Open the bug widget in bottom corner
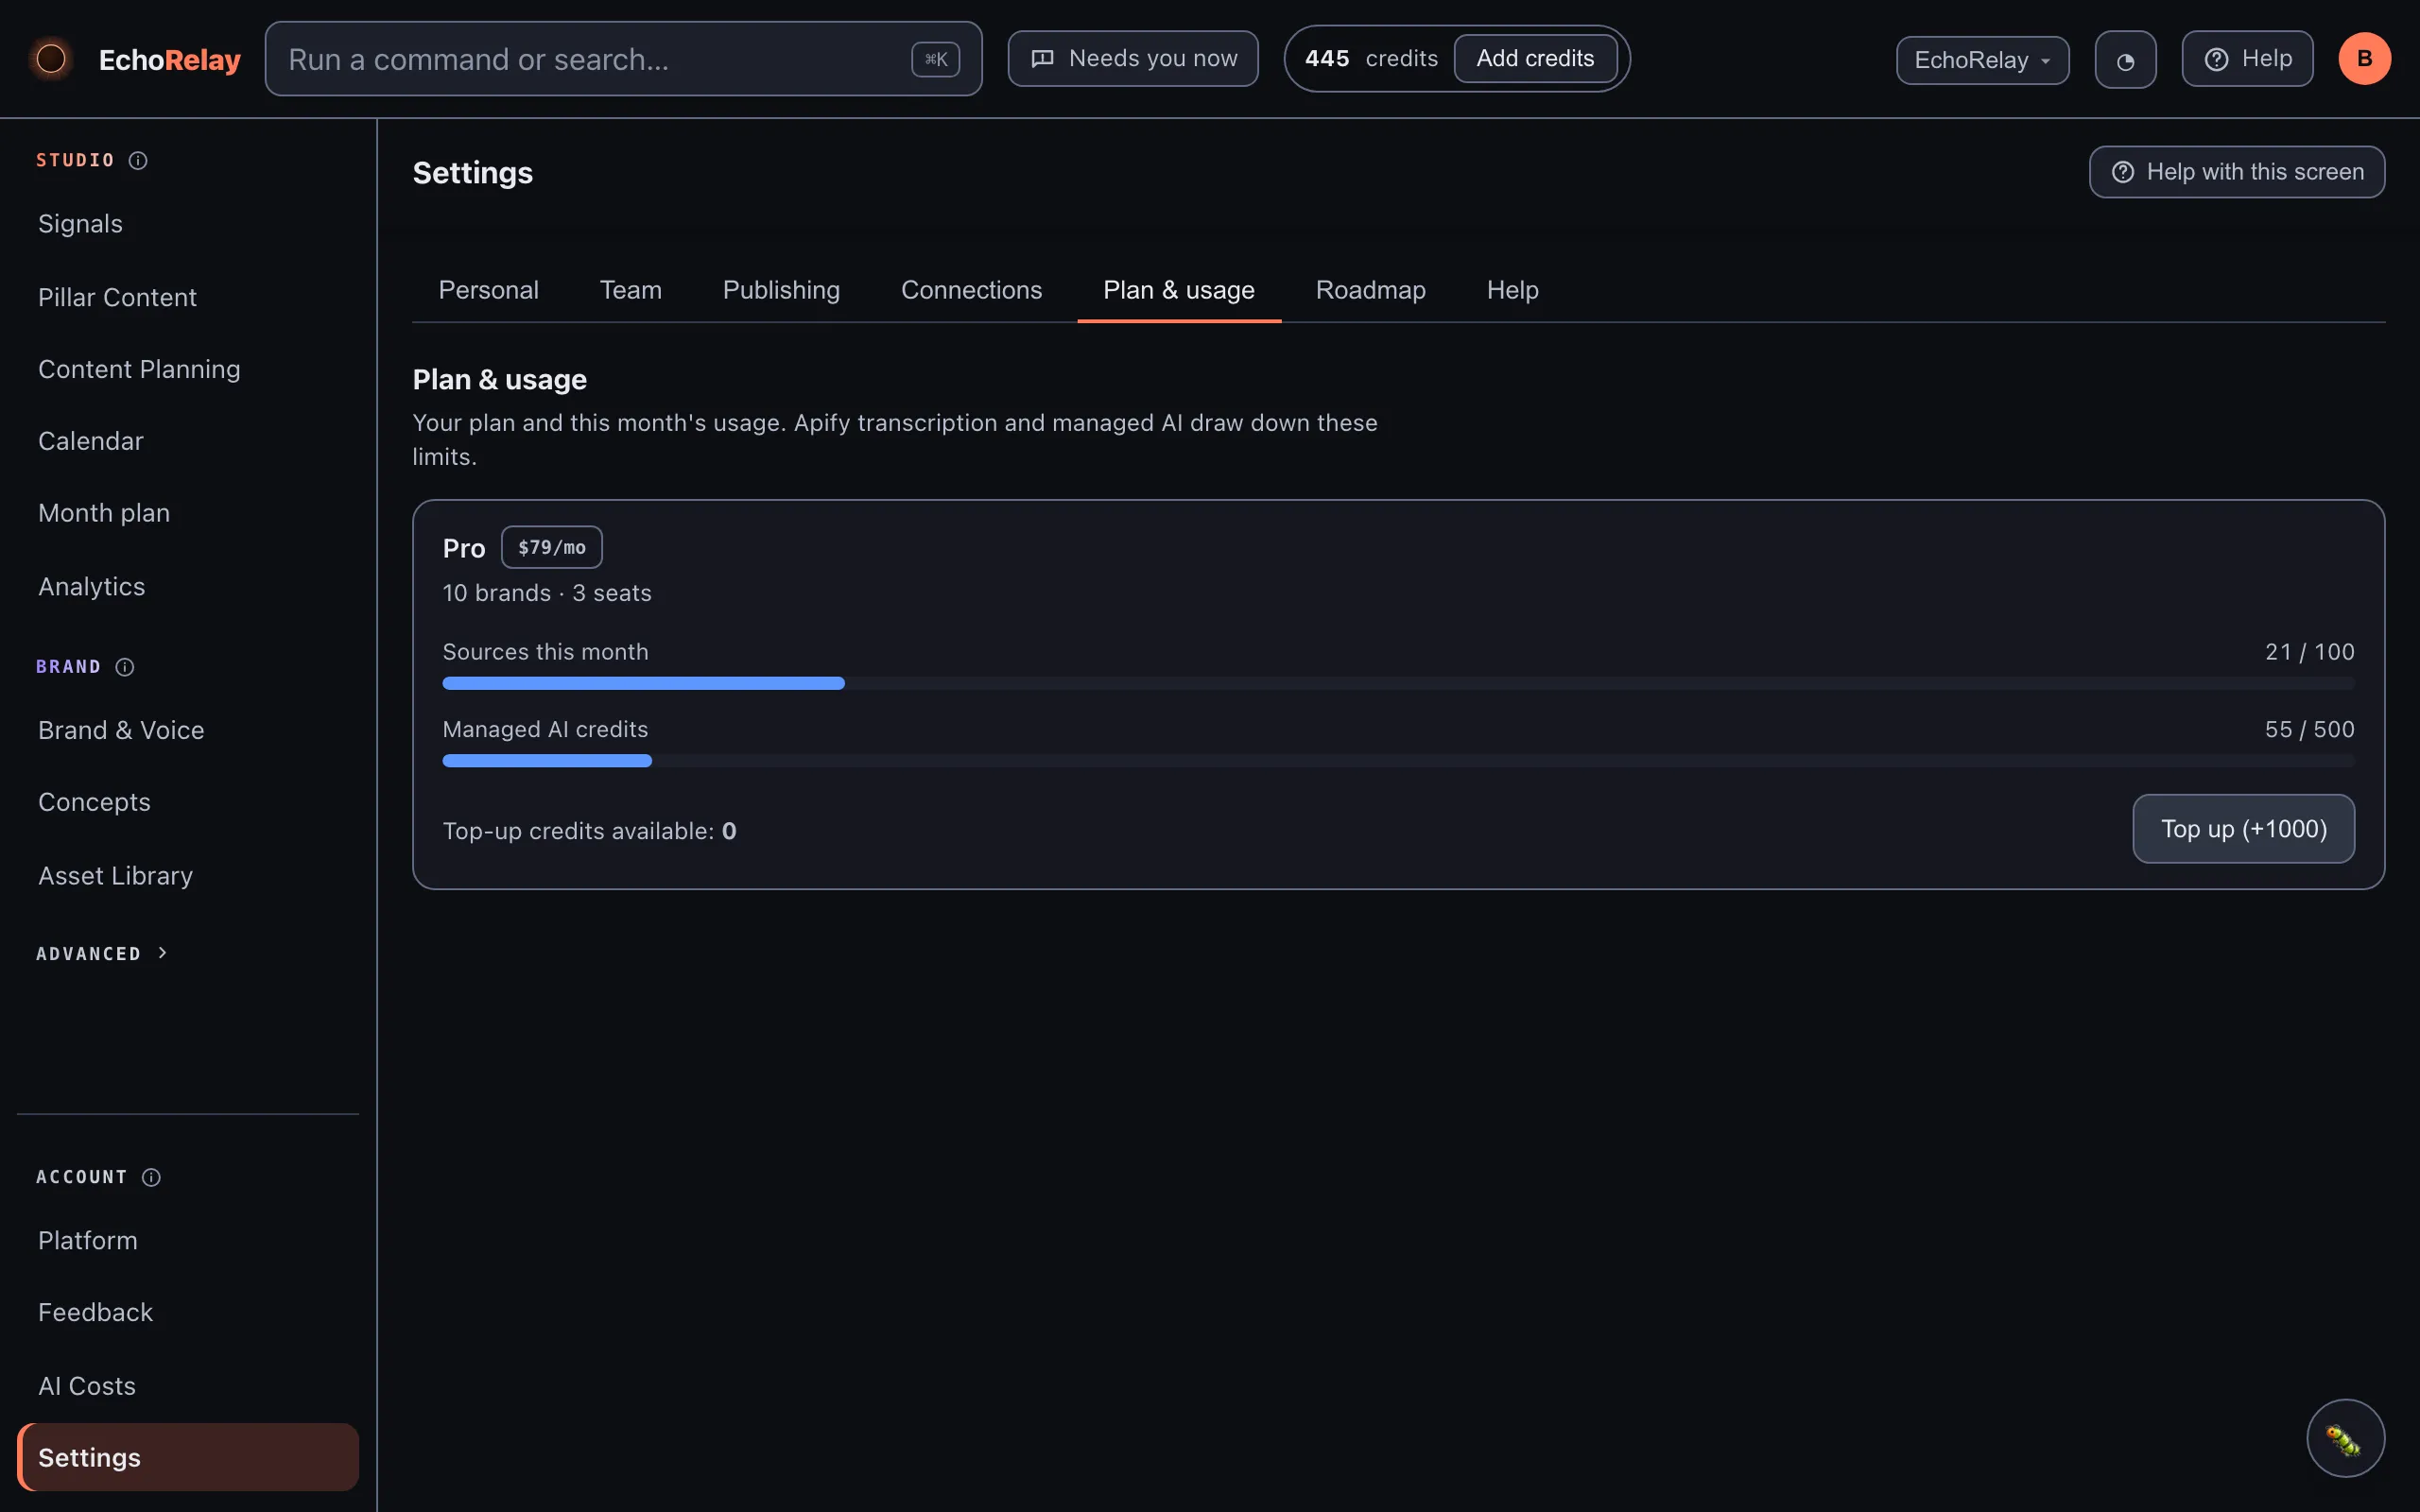The image size is (2420, 1512). pos(2345,1438)
